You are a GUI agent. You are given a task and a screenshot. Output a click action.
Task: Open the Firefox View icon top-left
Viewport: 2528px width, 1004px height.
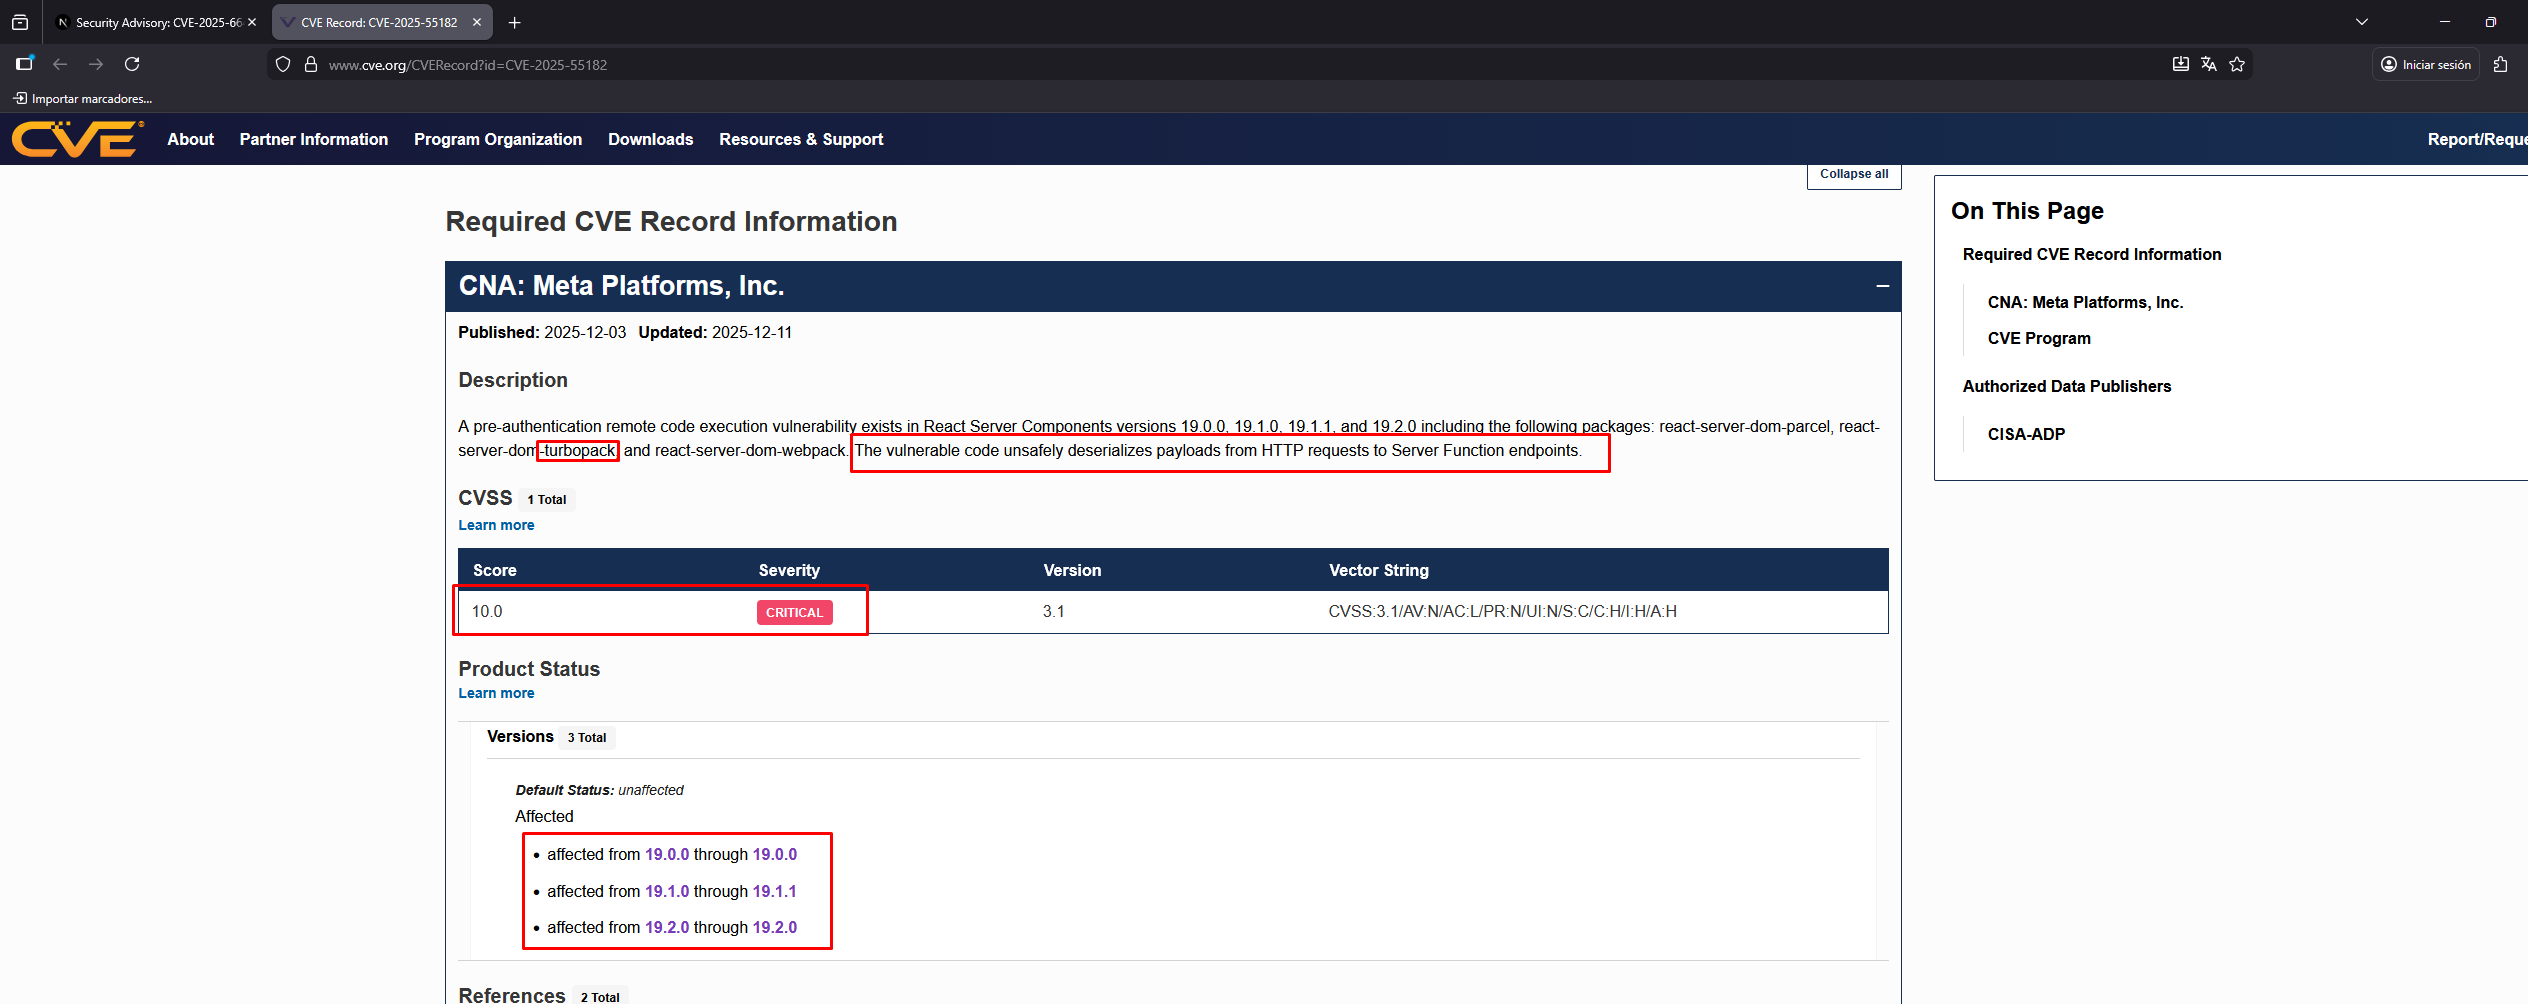point(20,22)
